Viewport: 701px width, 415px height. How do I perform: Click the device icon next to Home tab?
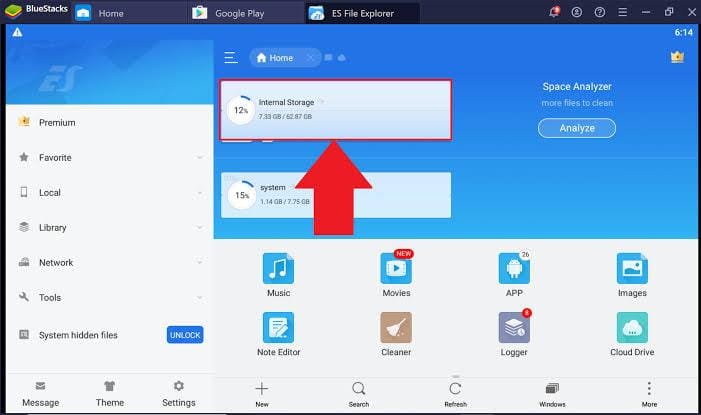[x=329, y=57]
